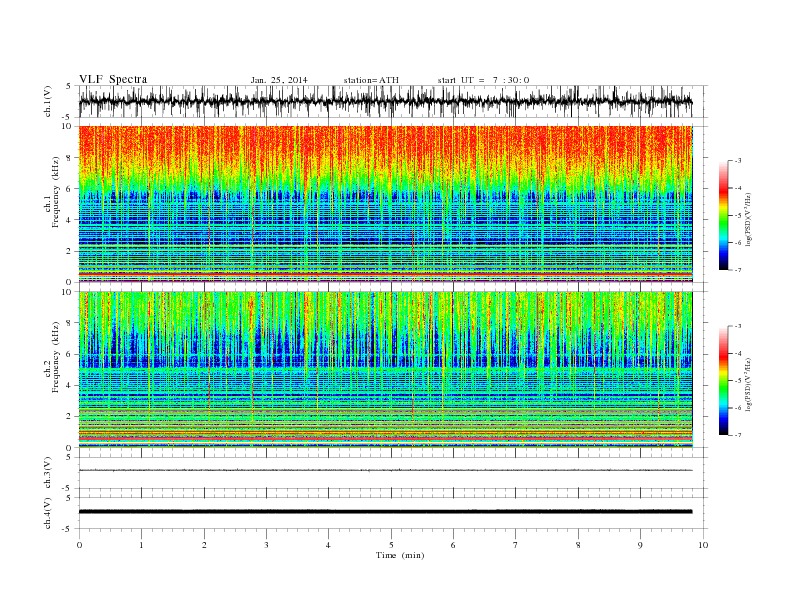
Task: Click the "6" kHz tick on ch.2 spectrogram
Action: click(69, 354)
